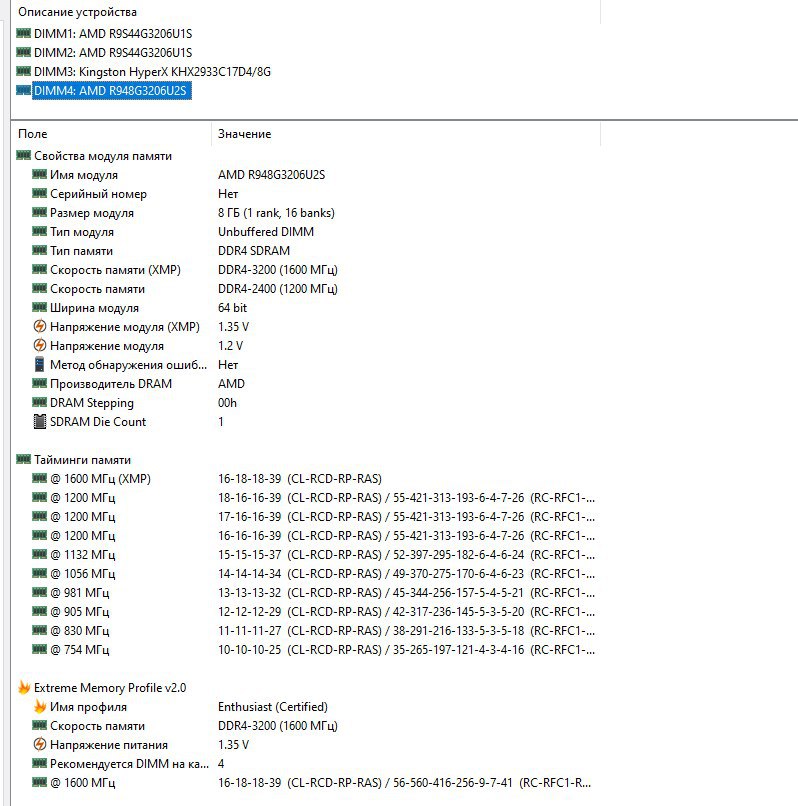
Task: Click the 'Свойства модуля памяти' group label
Action: click(103, 156)
